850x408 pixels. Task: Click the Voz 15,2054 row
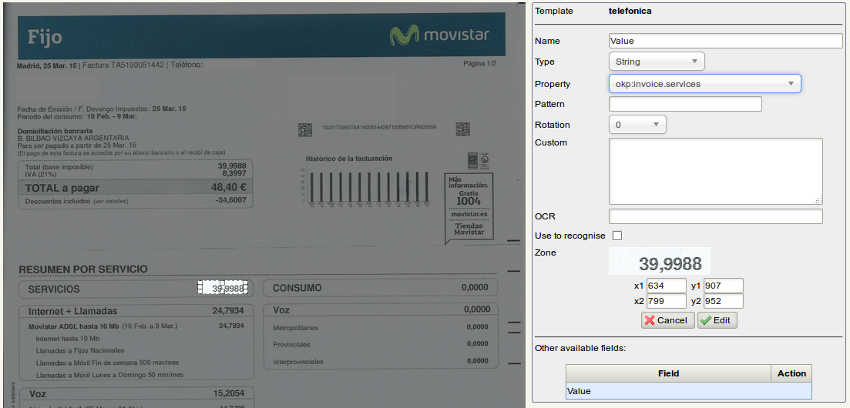pos(136,393)
